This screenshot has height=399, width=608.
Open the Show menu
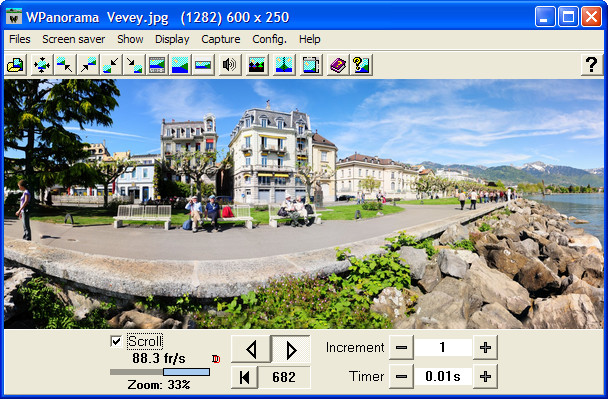pyautogui.click(x=130, y=40)
